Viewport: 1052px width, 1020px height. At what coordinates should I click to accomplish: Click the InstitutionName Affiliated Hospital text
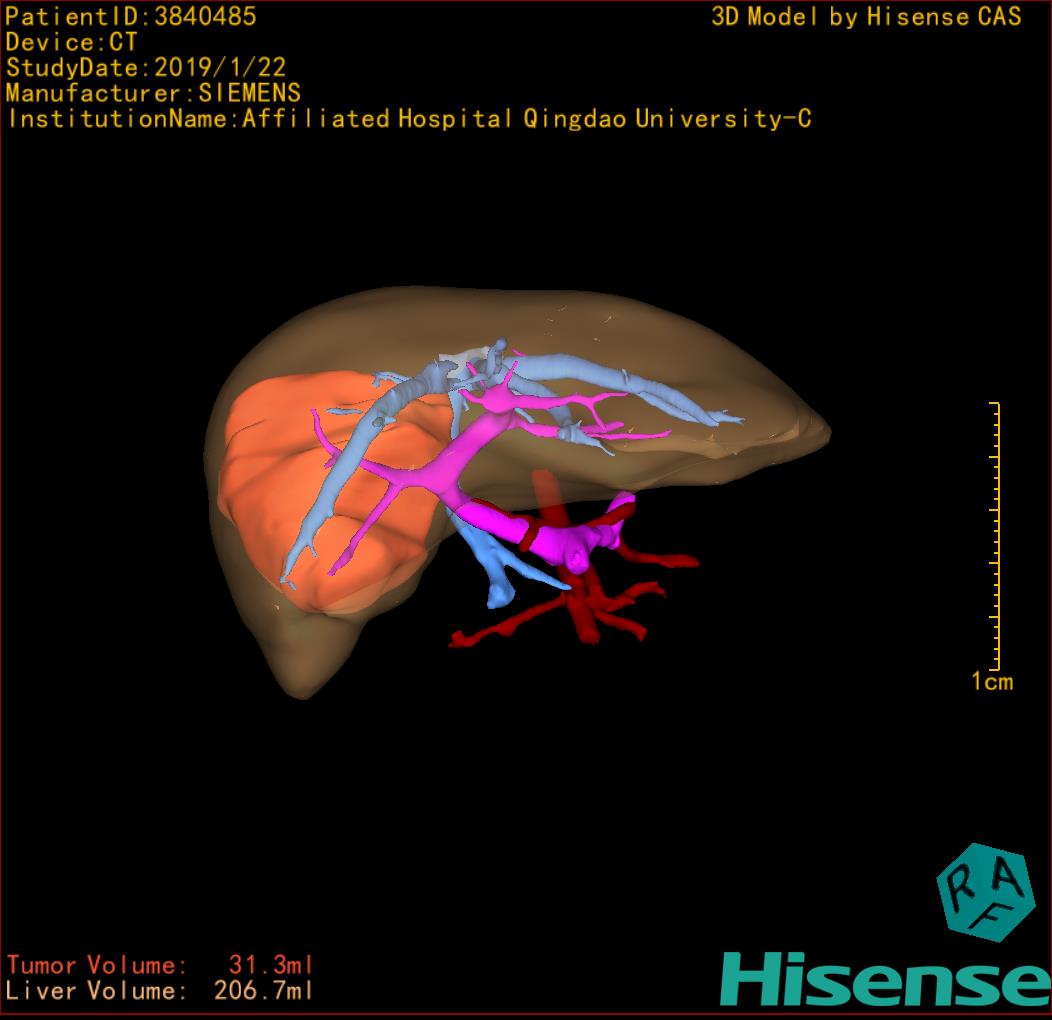point(409,119)
